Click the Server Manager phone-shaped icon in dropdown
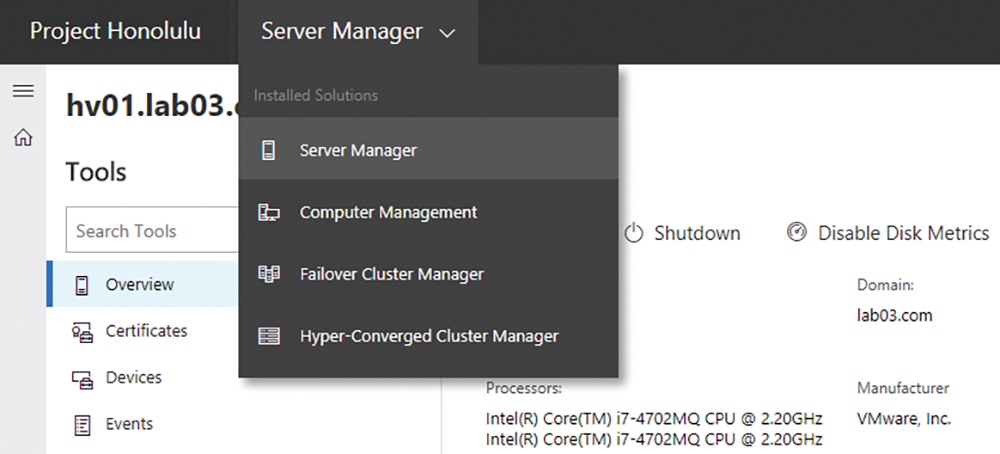The image size is (1000, 454). [x=268, y=150]
